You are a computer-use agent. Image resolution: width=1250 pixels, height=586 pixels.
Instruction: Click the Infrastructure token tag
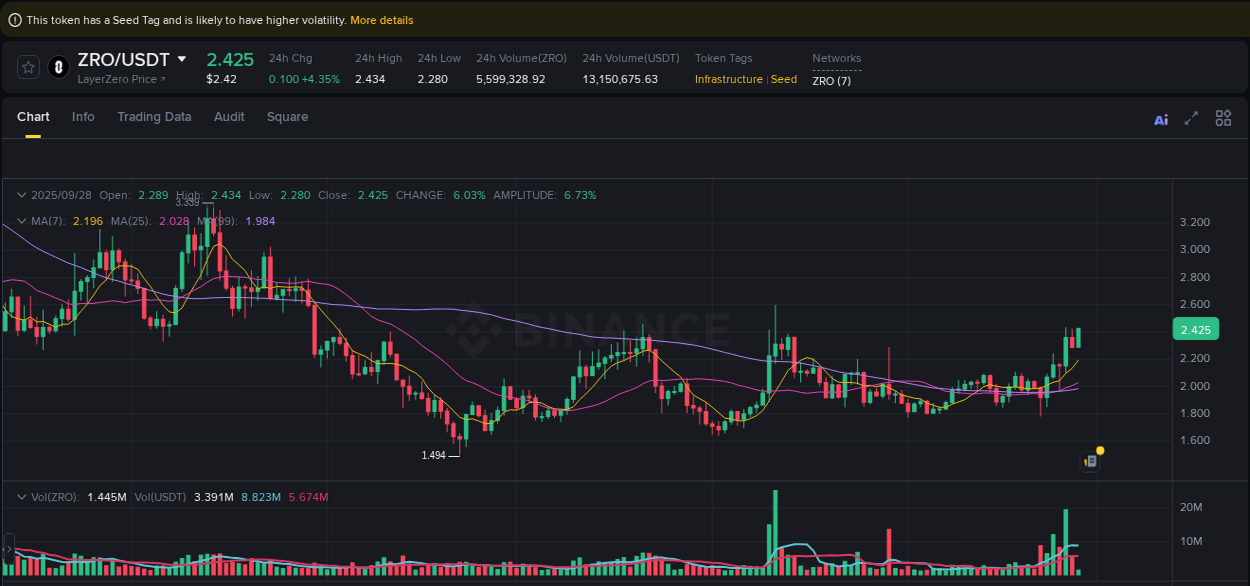point(728,79)
